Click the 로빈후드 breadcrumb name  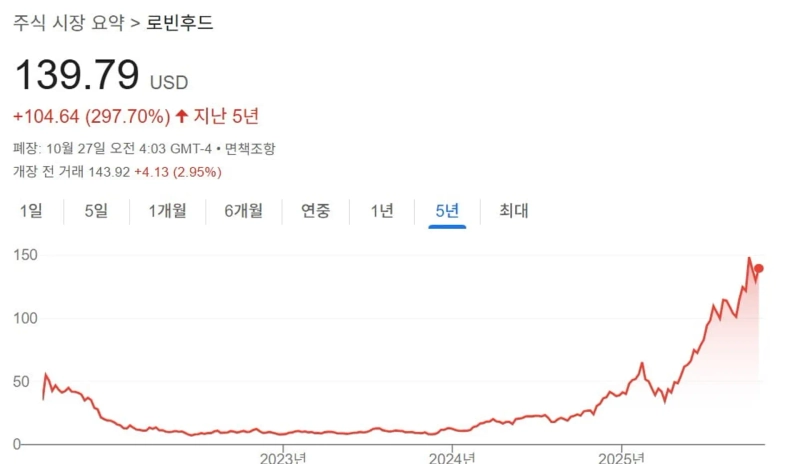coord(180,22)
